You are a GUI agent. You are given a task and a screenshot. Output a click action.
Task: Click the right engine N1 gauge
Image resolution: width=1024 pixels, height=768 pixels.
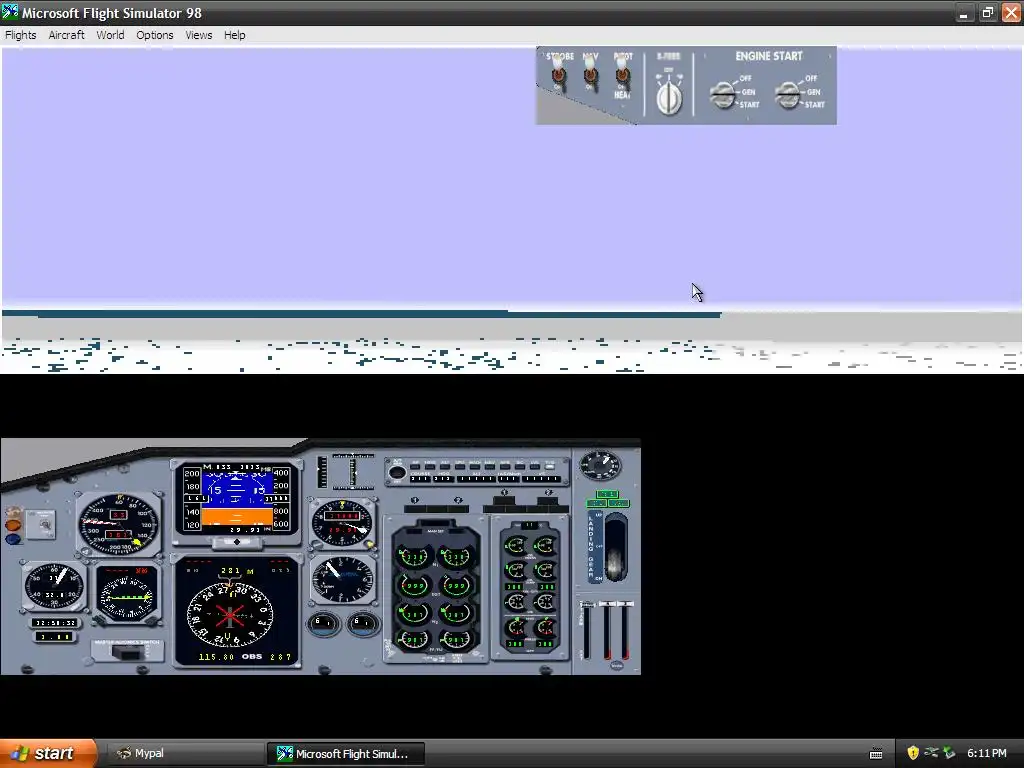(455, 557)
